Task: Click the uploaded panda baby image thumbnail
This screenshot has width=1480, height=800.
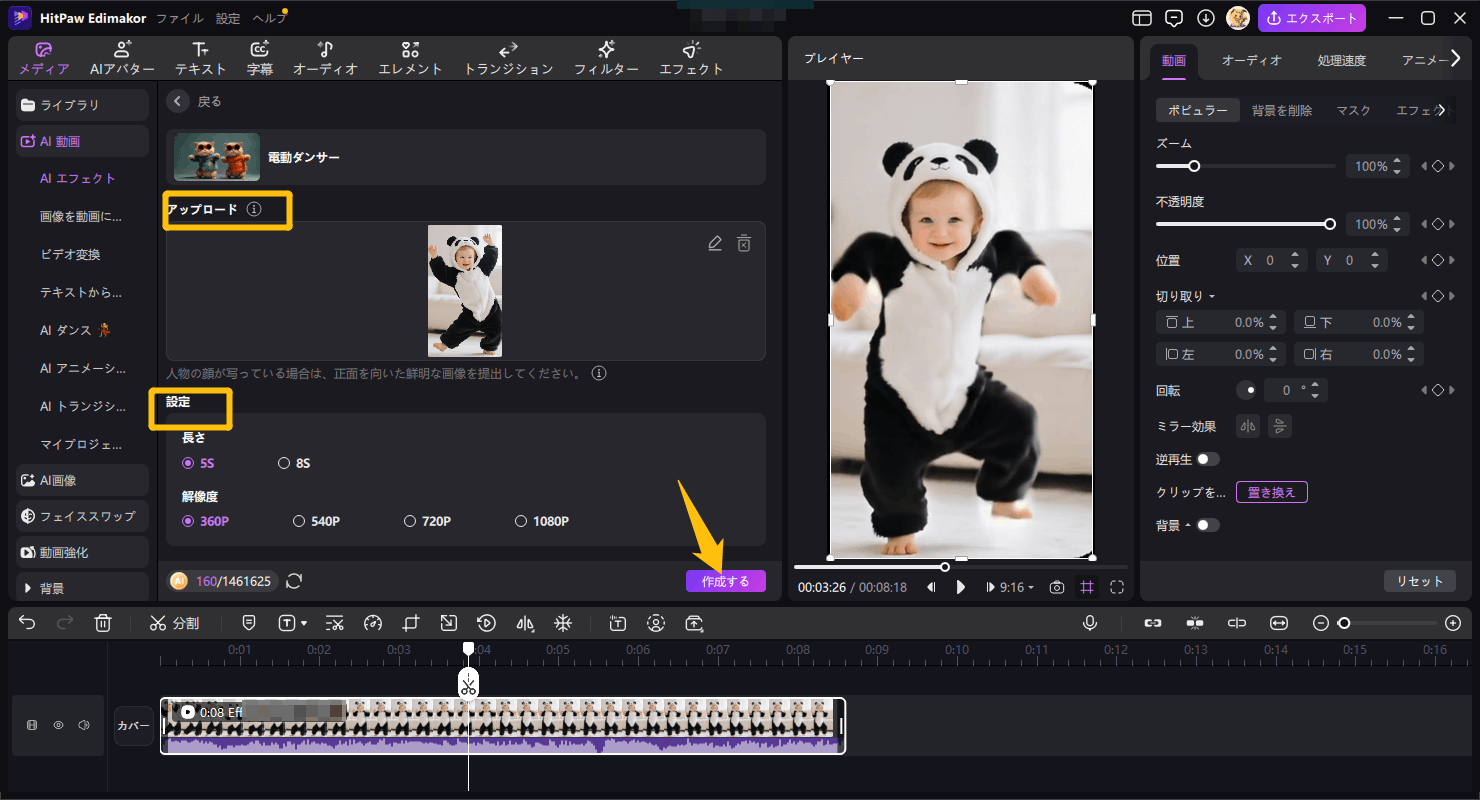Action: (x=465, y=290)
